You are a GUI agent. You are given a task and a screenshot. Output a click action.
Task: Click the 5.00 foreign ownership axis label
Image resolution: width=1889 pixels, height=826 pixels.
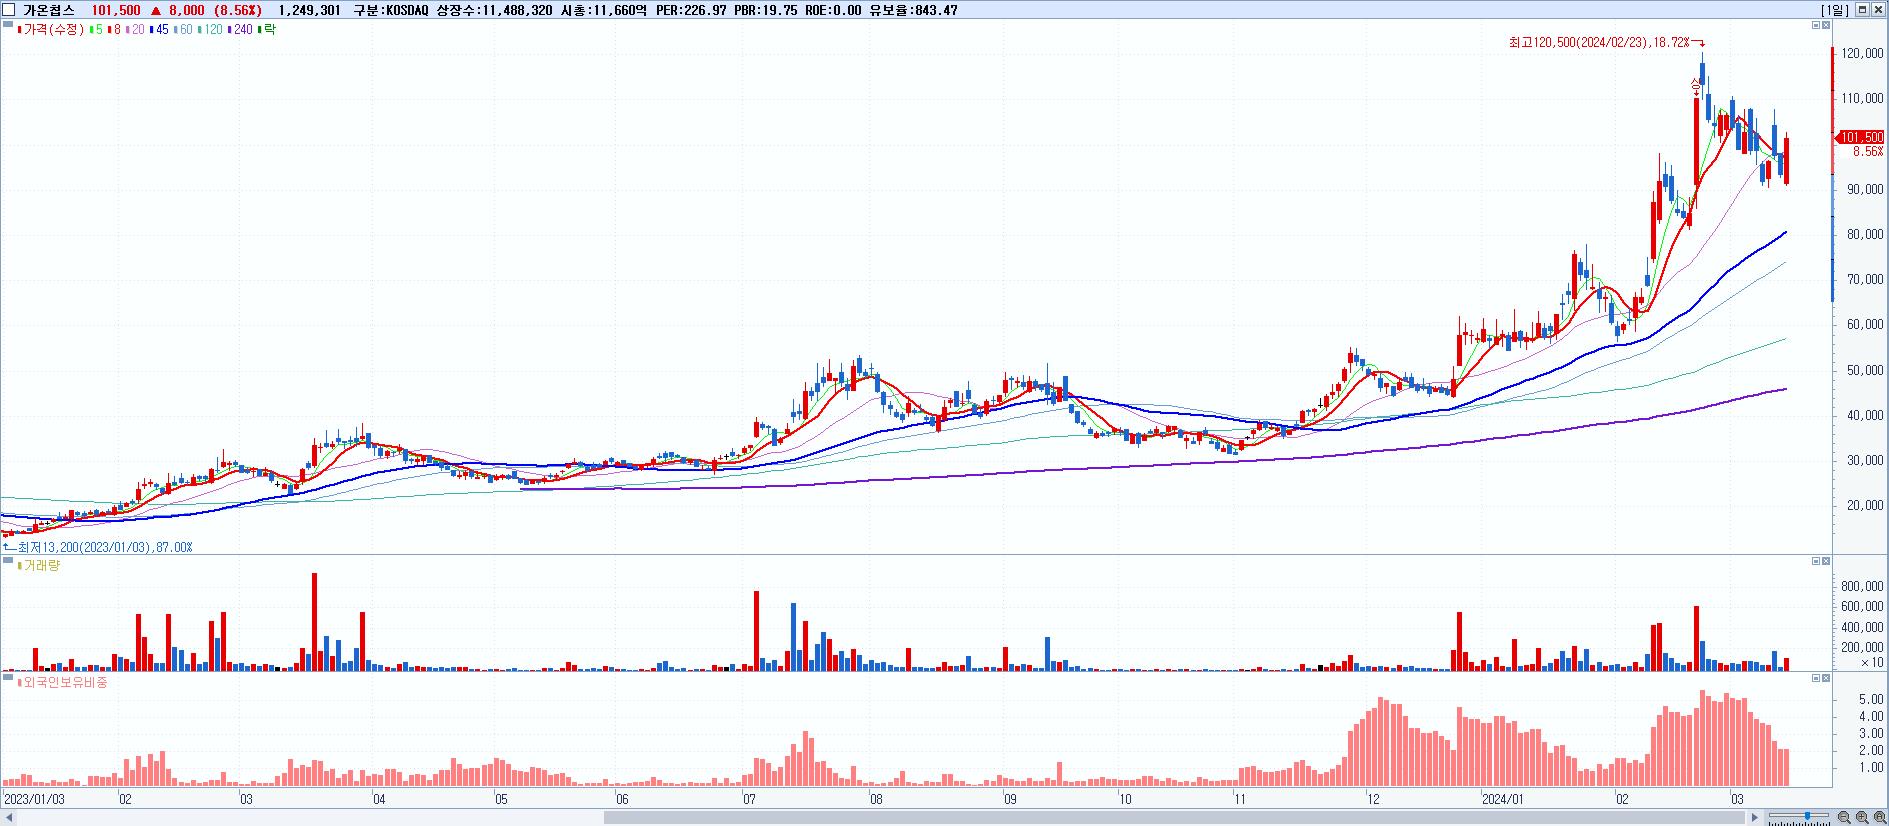point(1871,699)
